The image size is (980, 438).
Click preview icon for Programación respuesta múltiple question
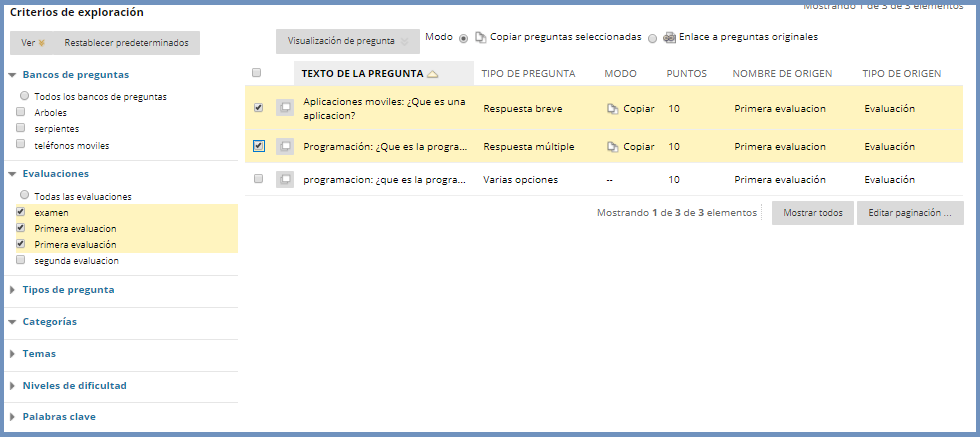[x=284, y=146]
